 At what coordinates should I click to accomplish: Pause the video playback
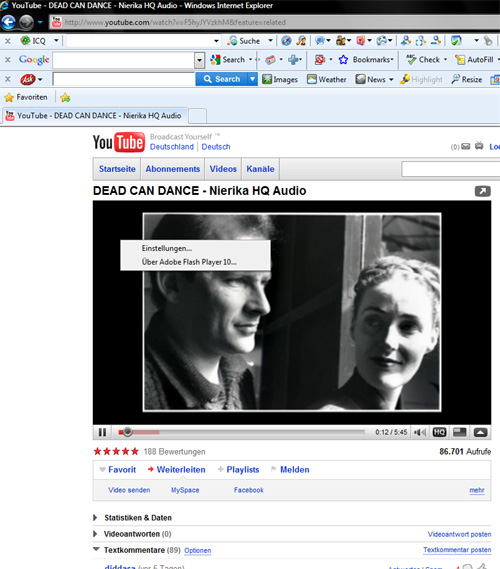tap(102, 432)
